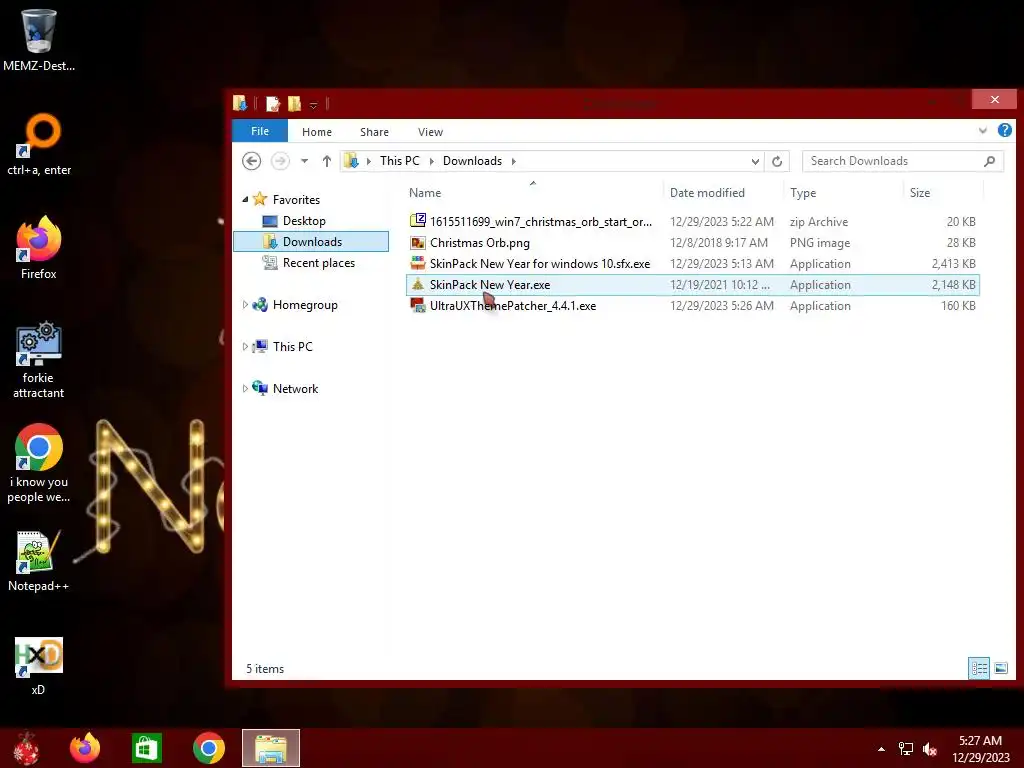Open the ctrl+a, enter desktop shortcut
The image size is (1024, 768).
pyautogui.click(x=39, y=145)
